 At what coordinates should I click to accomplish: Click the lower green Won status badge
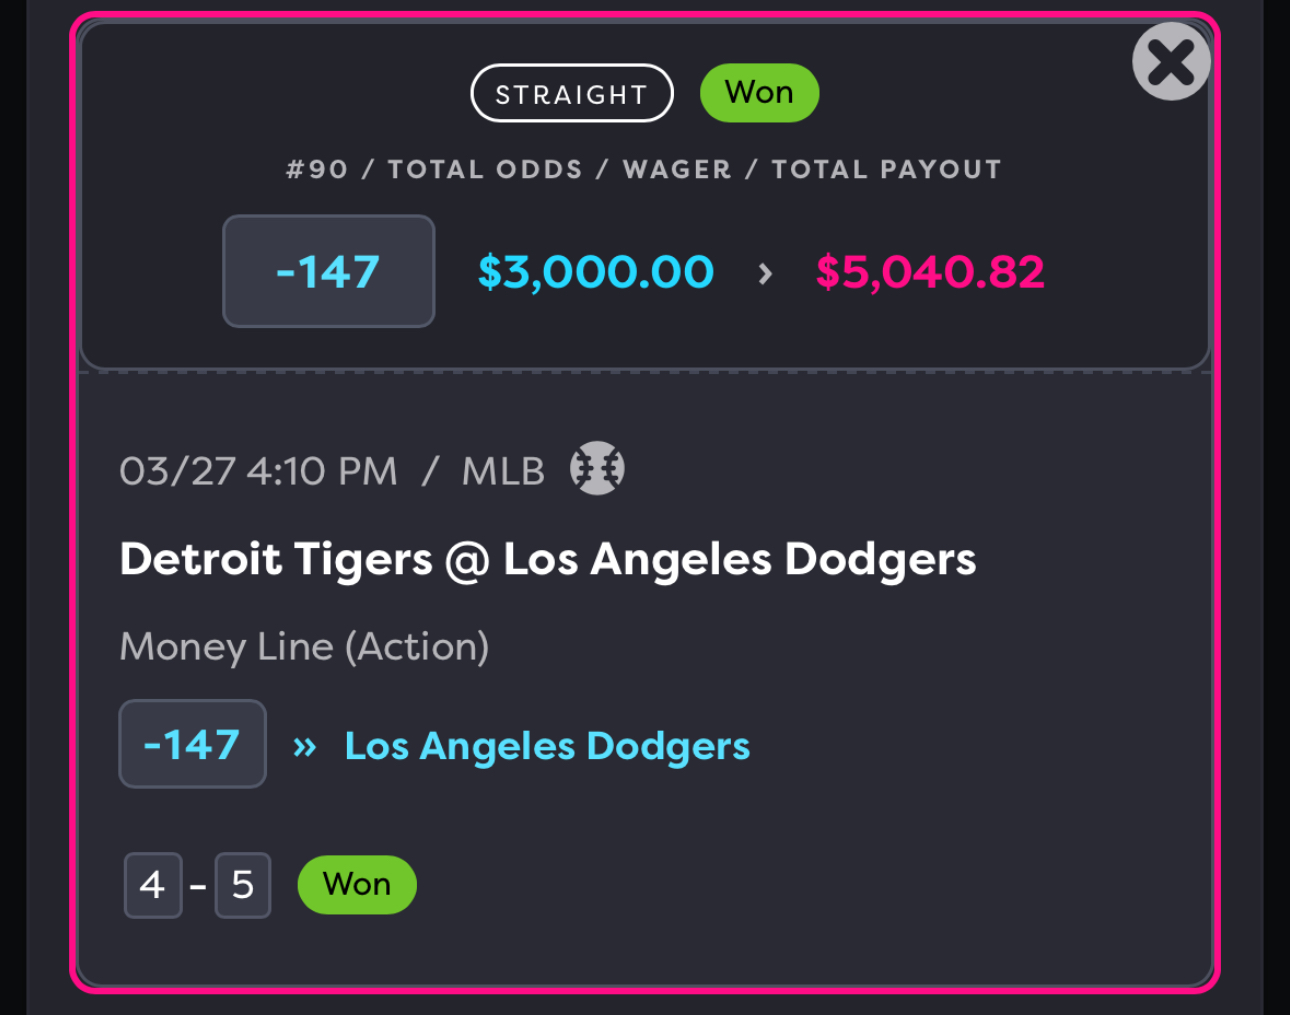coord(357,885)
